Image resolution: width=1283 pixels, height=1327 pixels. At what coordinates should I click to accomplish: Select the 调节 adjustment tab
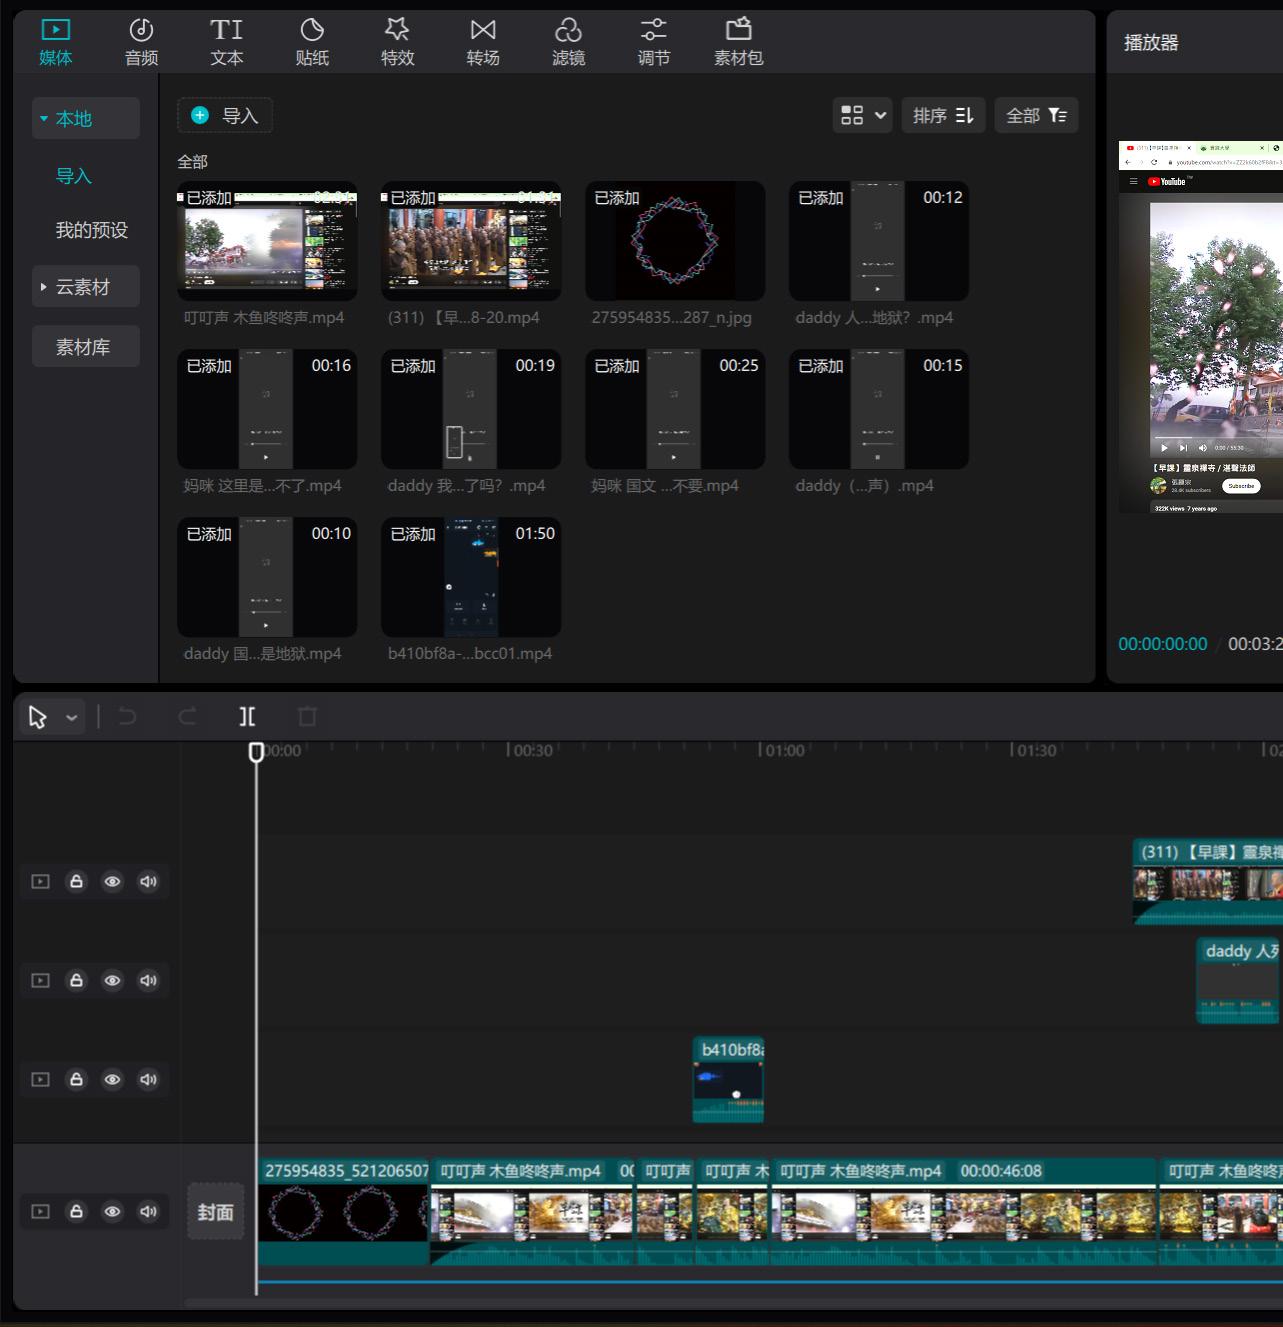(654, 43)
